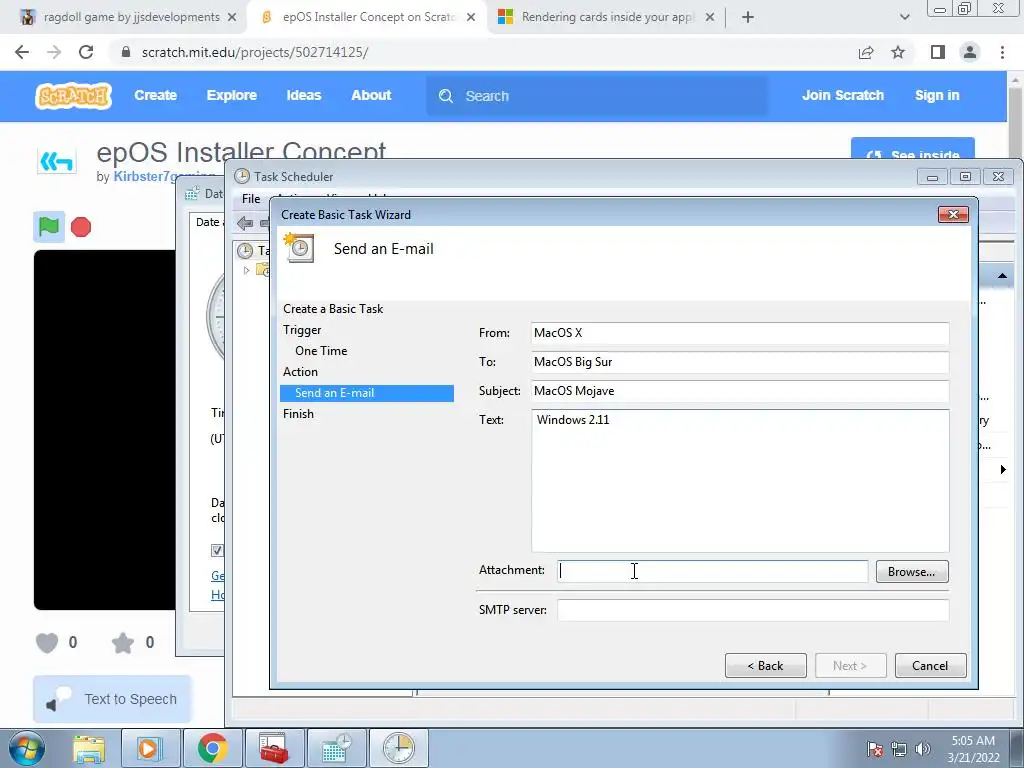This screenshot has height=768, width=1024.
Task: Click the browser address bar URL
Action: coord(255,52)
